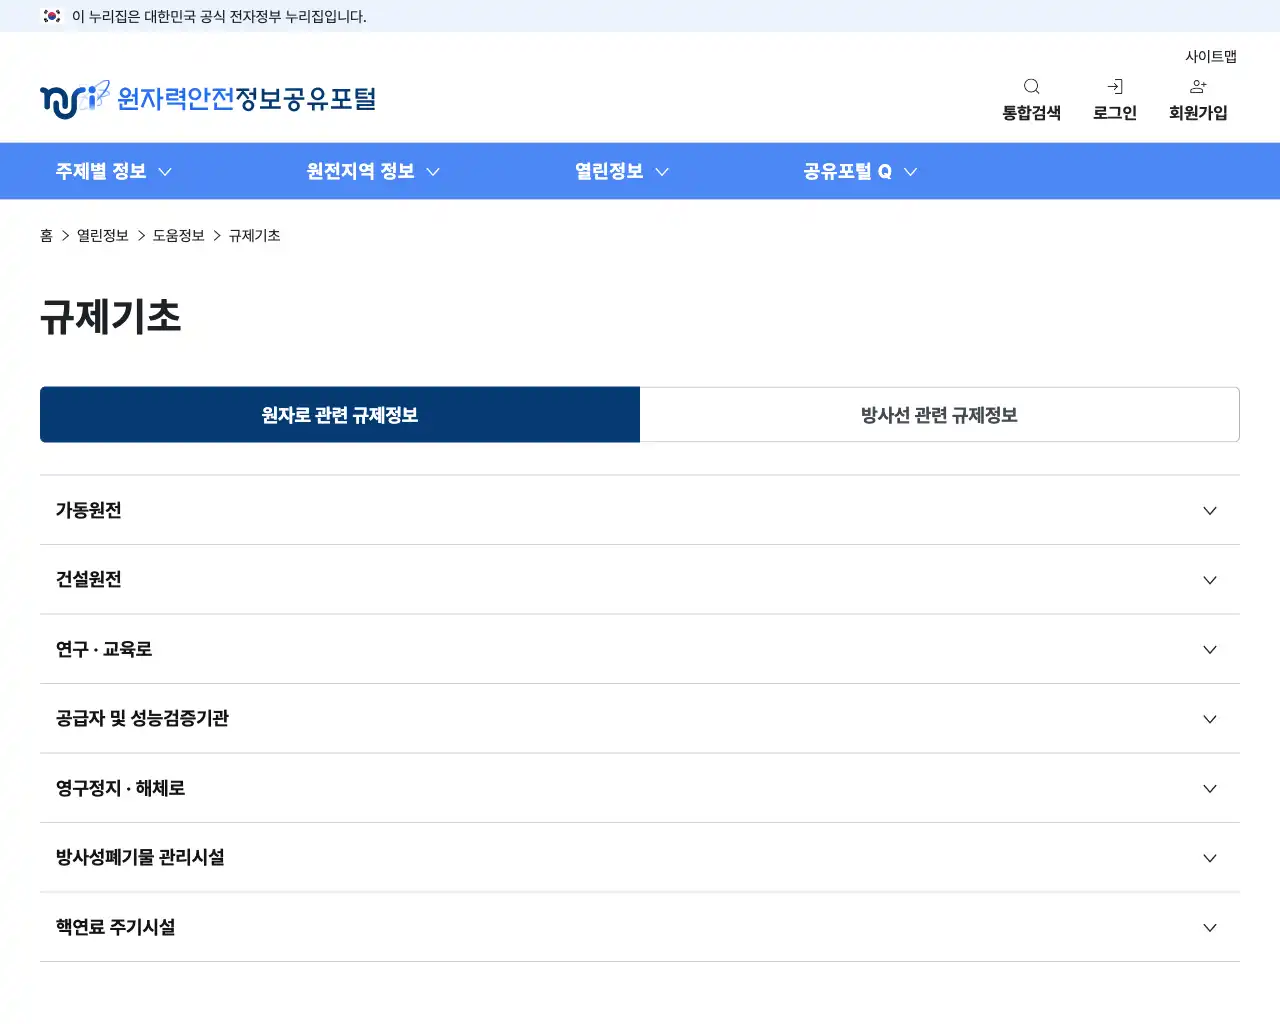Click the Korean flag icon in the banner
The image size is (1280, 1024).
(49, 16)
